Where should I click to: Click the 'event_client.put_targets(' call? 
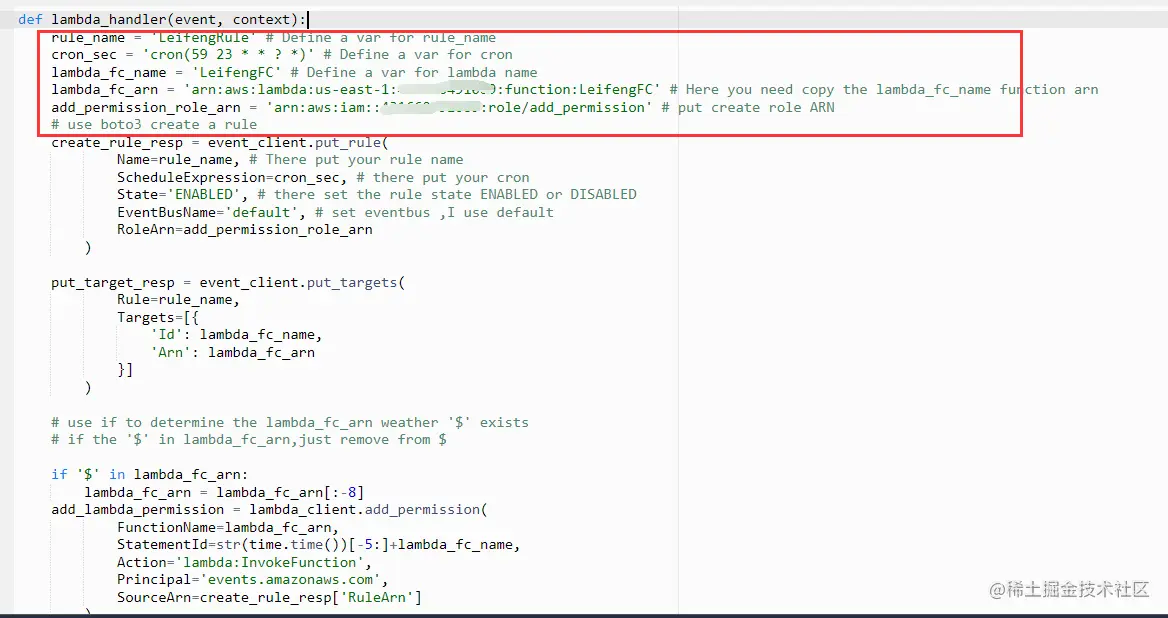tap(302, 282)
